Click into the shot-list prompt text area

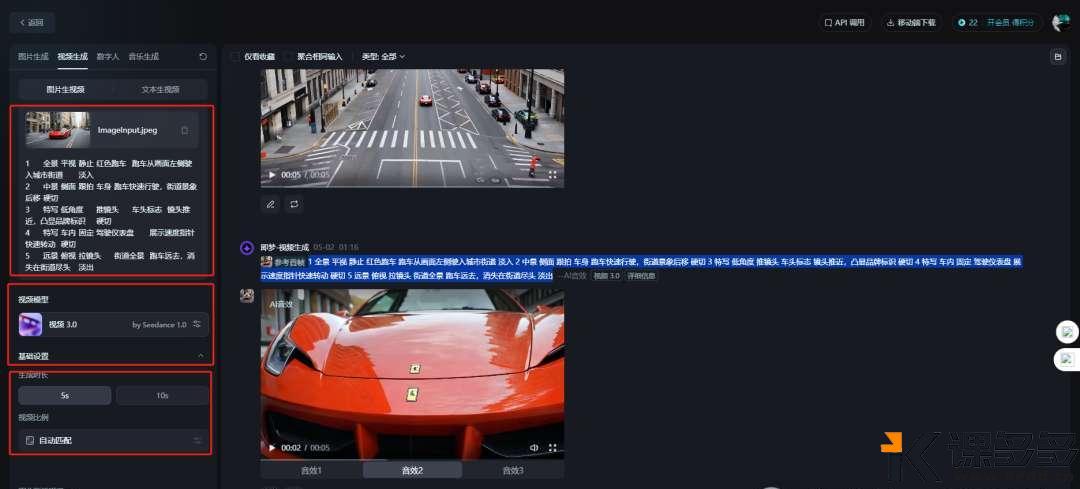pos(112,215)
